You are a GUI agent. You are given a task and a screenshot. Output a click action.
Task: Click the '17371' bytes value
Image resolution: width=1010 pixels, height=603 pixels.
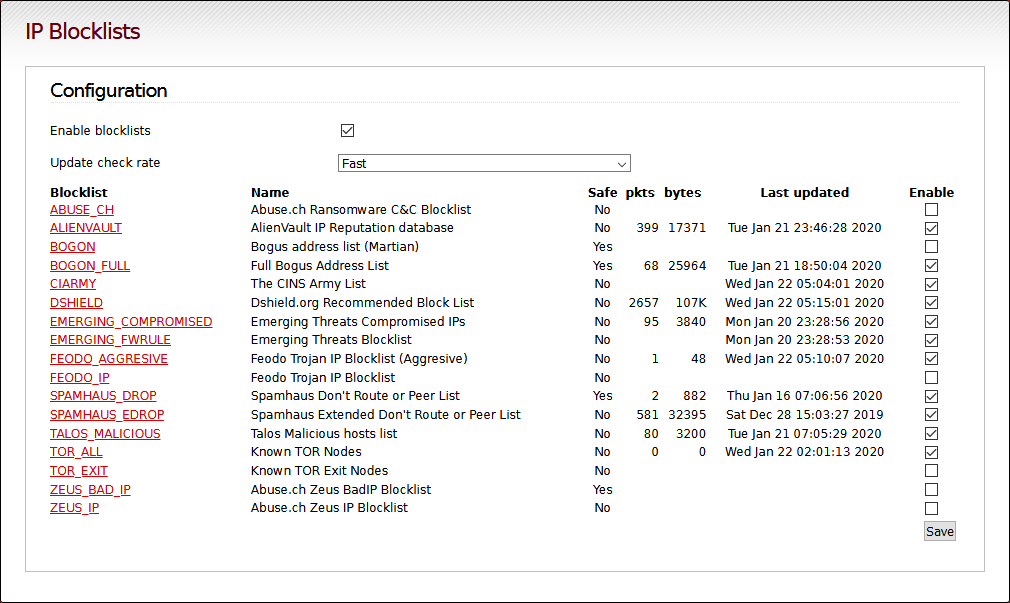pos(687,228)
